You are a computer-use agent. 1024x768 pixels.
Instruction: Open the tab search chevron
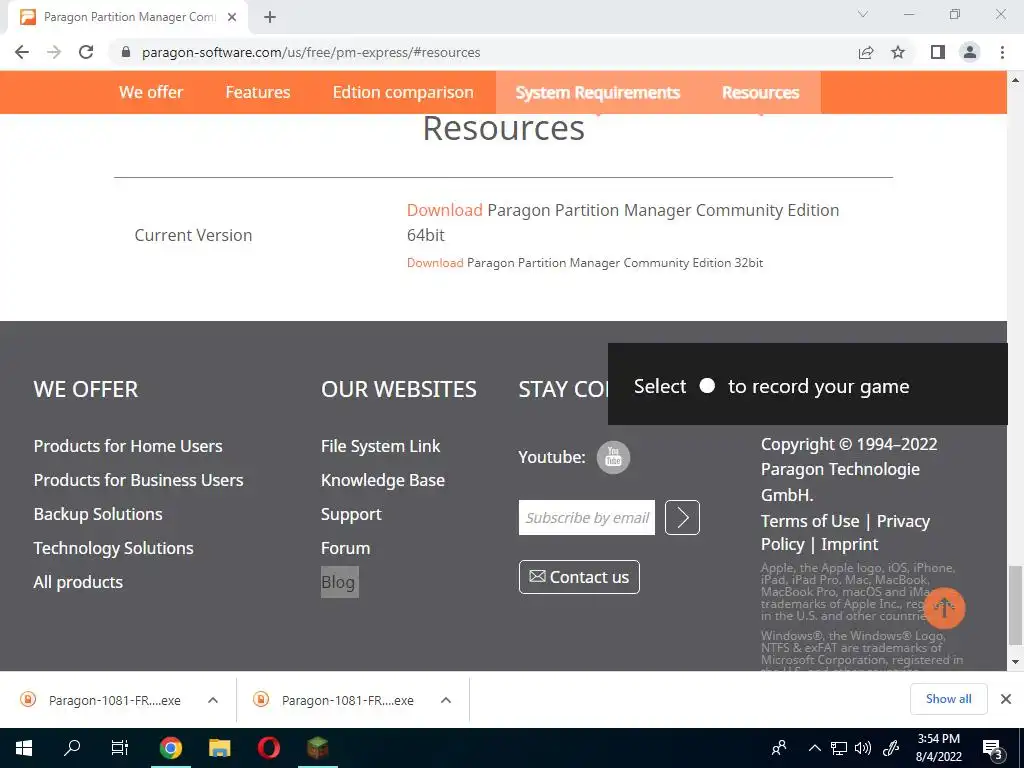click(x=863, y=14)
